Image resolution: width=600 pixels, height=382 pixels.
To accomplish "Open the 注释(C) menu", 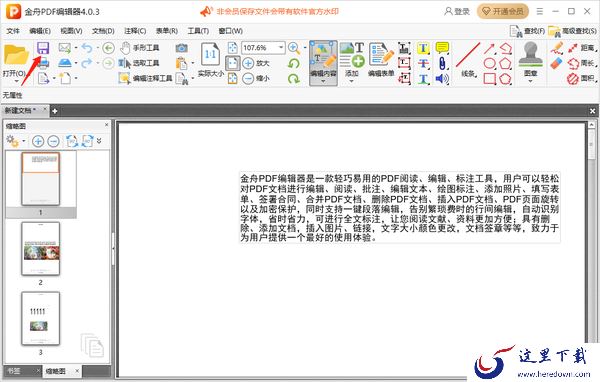I will click(x=135, y=31).
